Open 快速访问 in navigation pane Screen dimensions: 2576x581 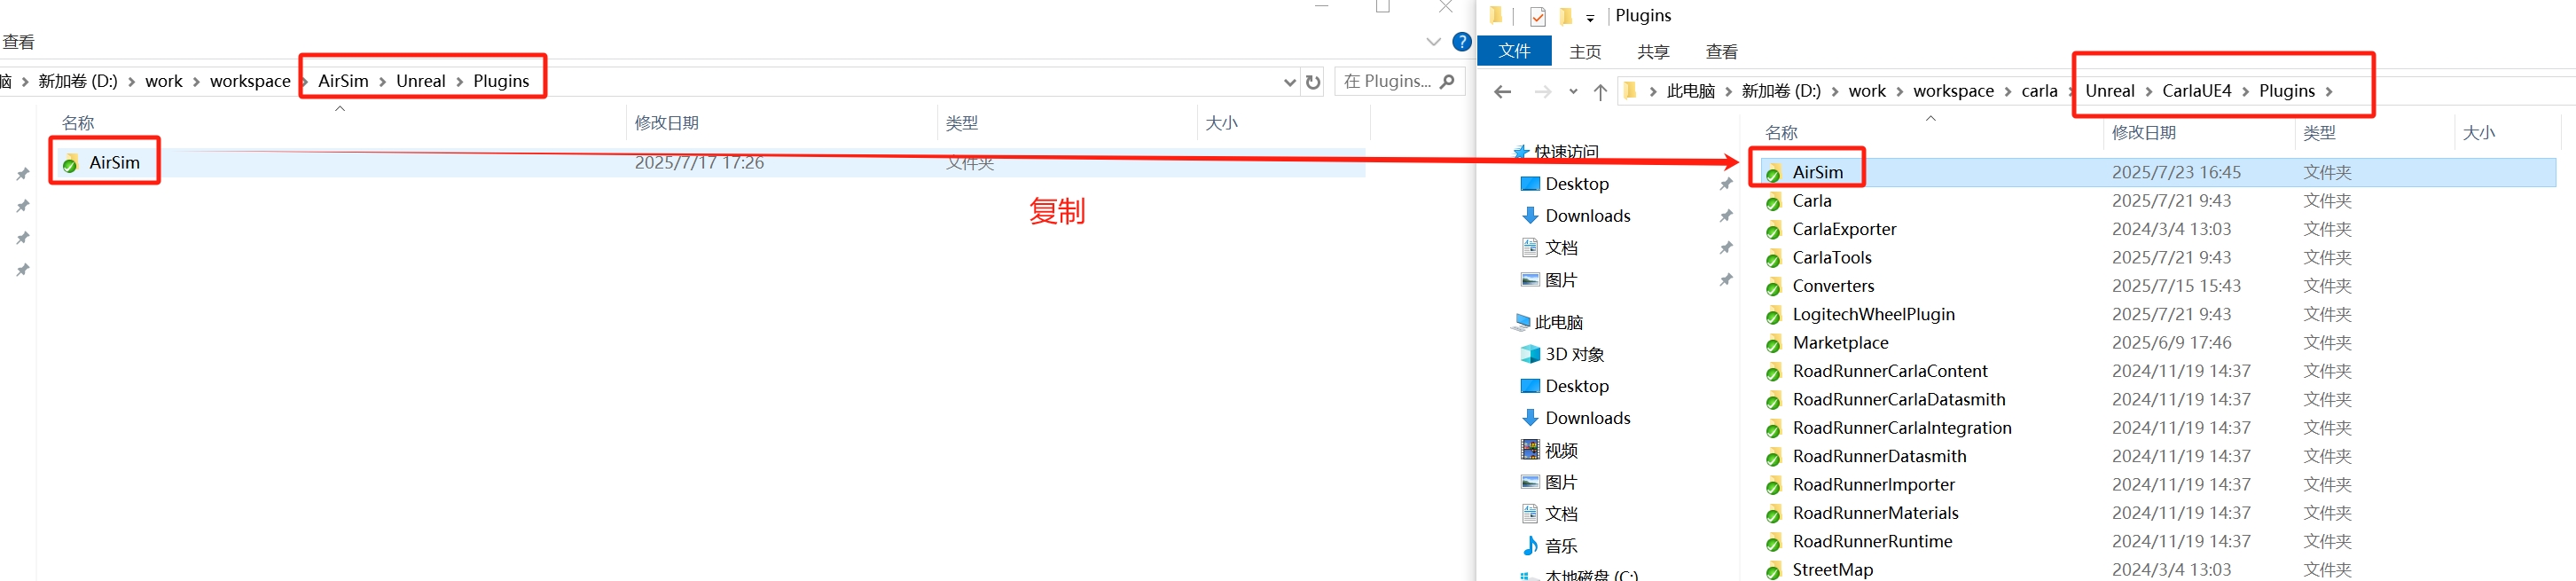point(1566,152)
